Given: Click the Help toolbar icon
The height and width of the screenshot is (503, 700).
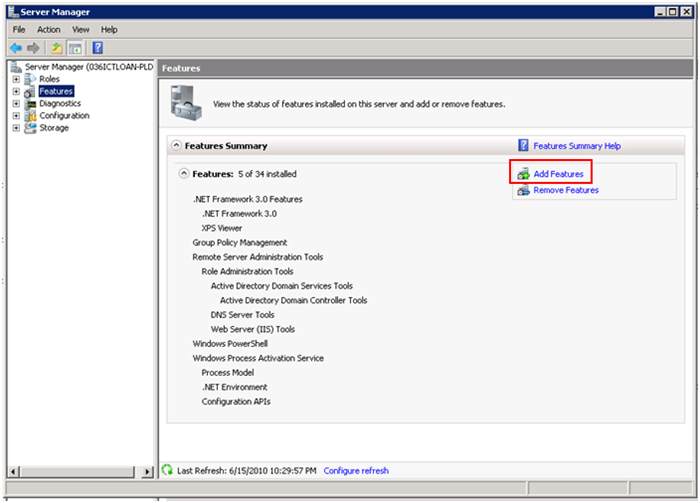Looking at the screenshot, I should click(98, 48).
